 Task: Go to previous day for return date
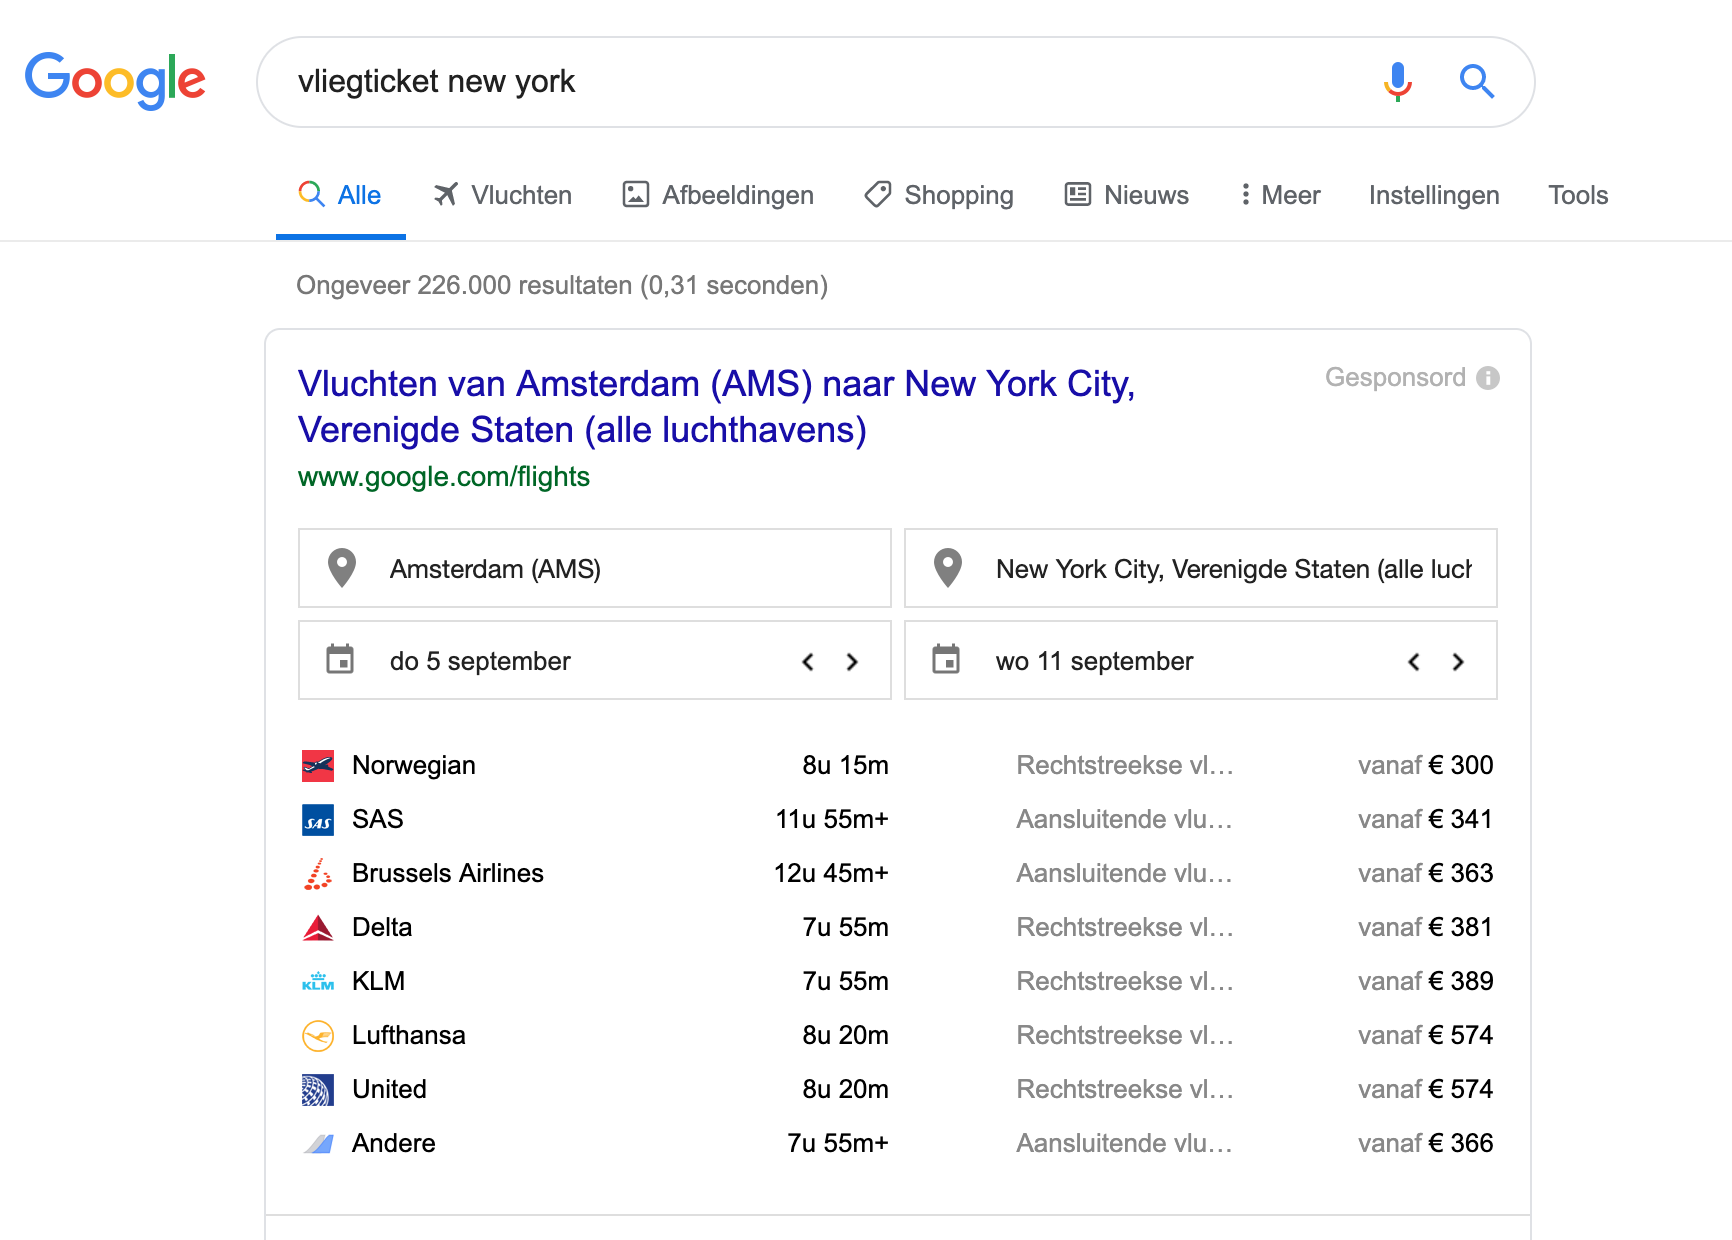tap(1414, 662)
